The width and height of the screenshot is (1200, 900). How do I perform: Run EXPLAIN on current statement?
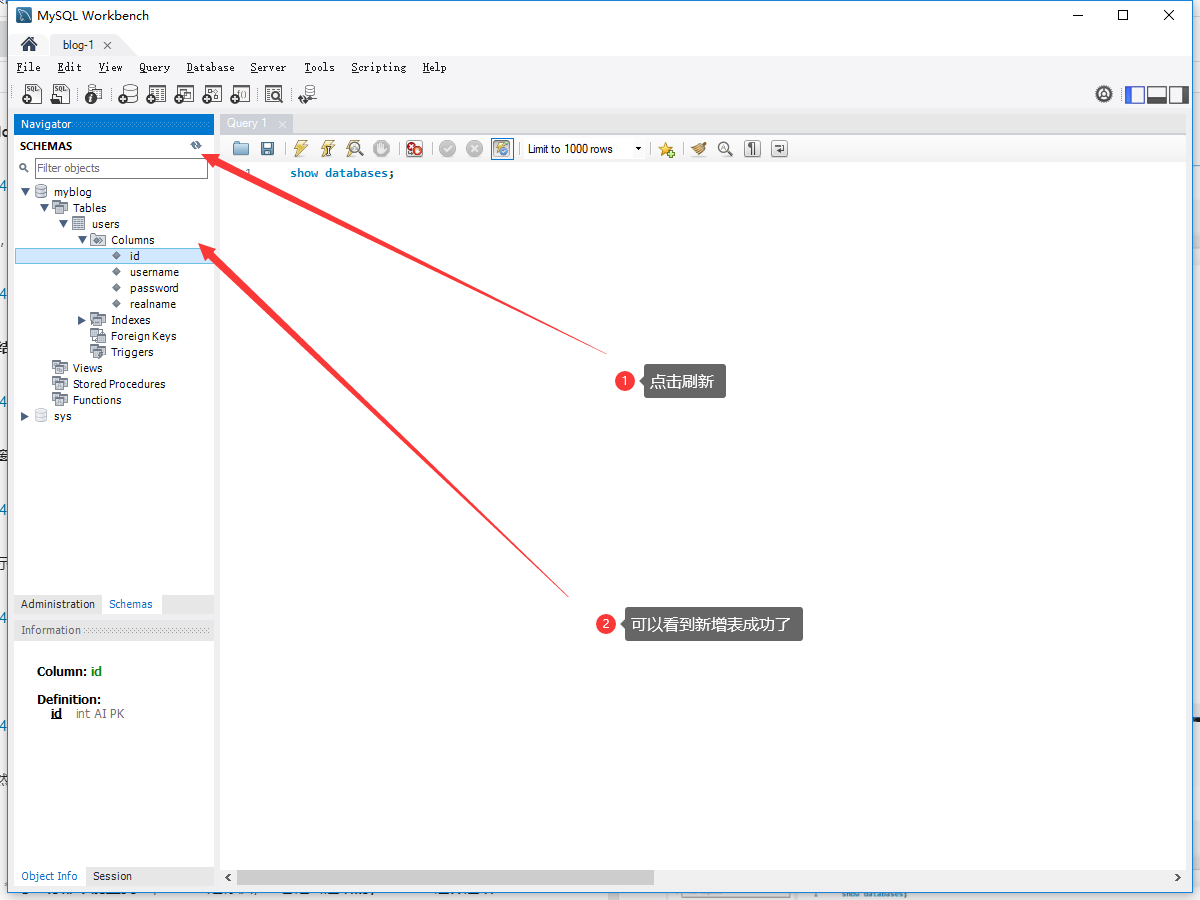[354, 149]
